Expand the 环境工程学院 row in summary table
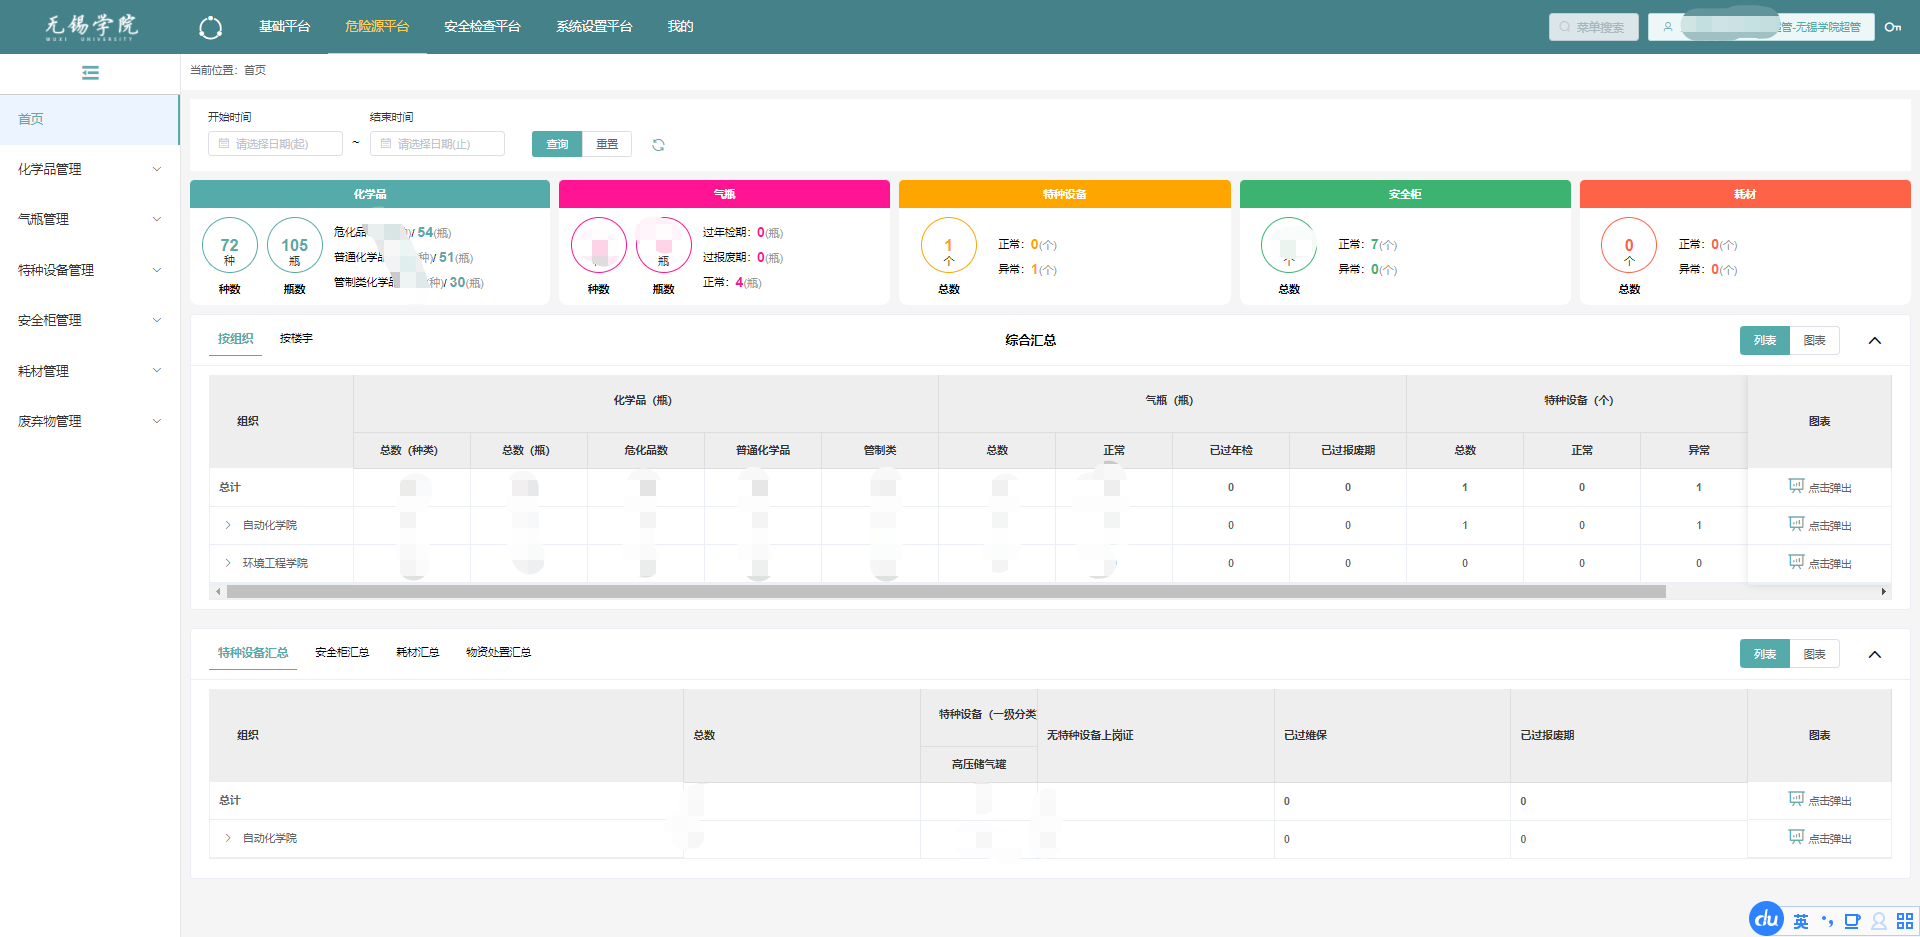1920x937 pixels. pyautogui.click(x=228, y=563)
